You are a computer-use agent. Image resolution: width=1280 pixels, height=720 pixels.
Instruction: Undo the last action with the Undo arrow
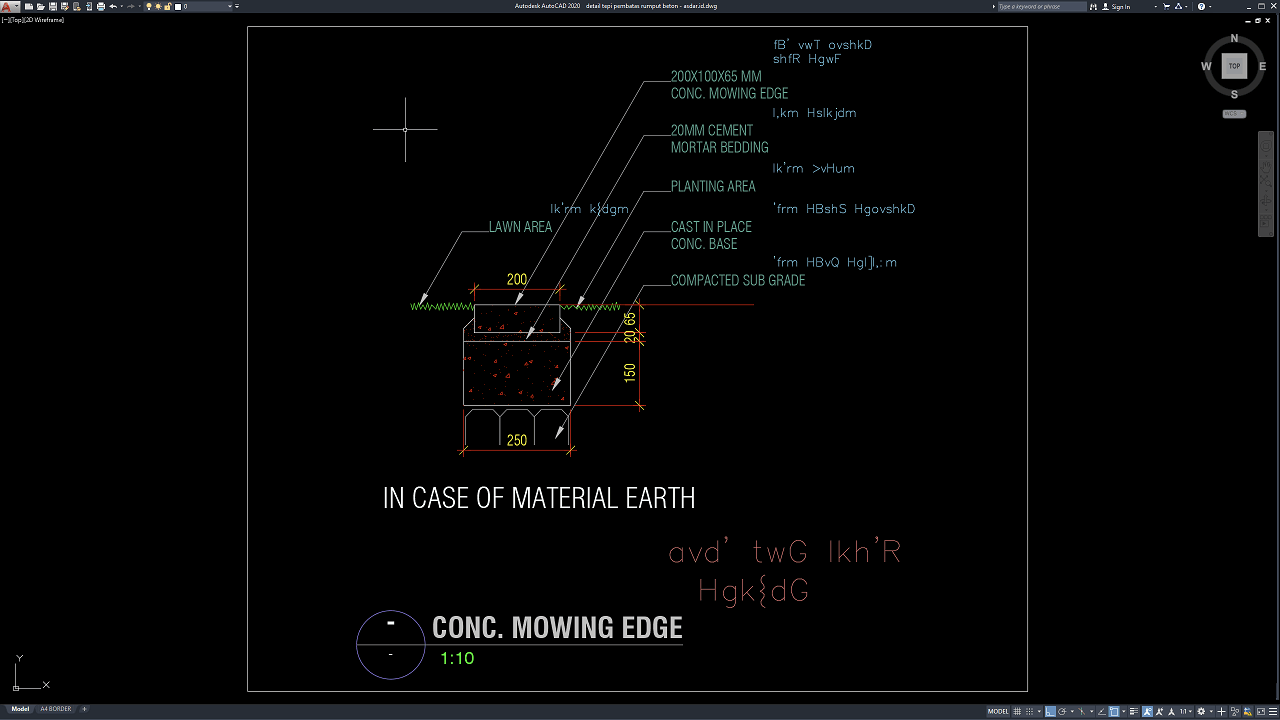(x=113, y=6)
